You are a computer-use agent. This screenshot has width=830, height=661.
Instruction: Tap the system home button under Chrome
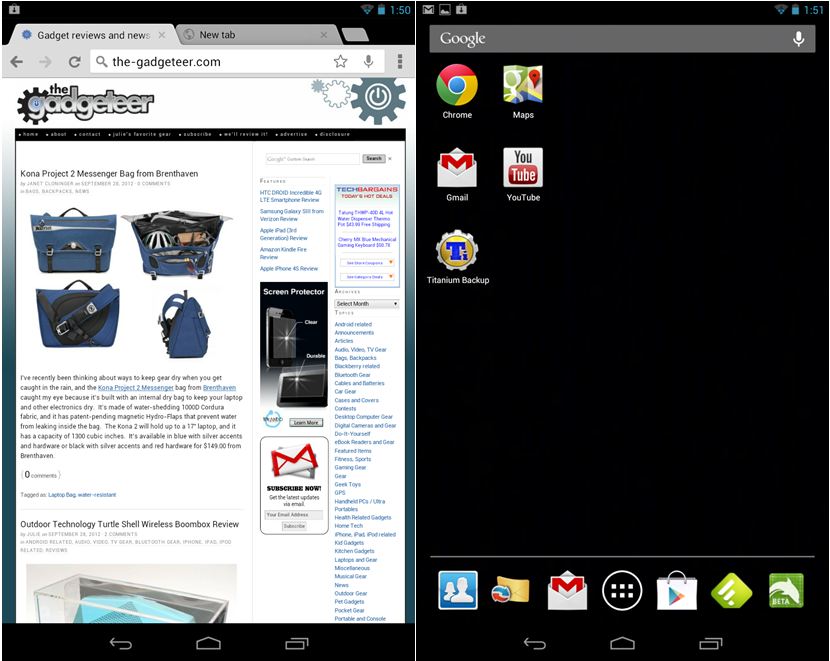tap(209, 643)
